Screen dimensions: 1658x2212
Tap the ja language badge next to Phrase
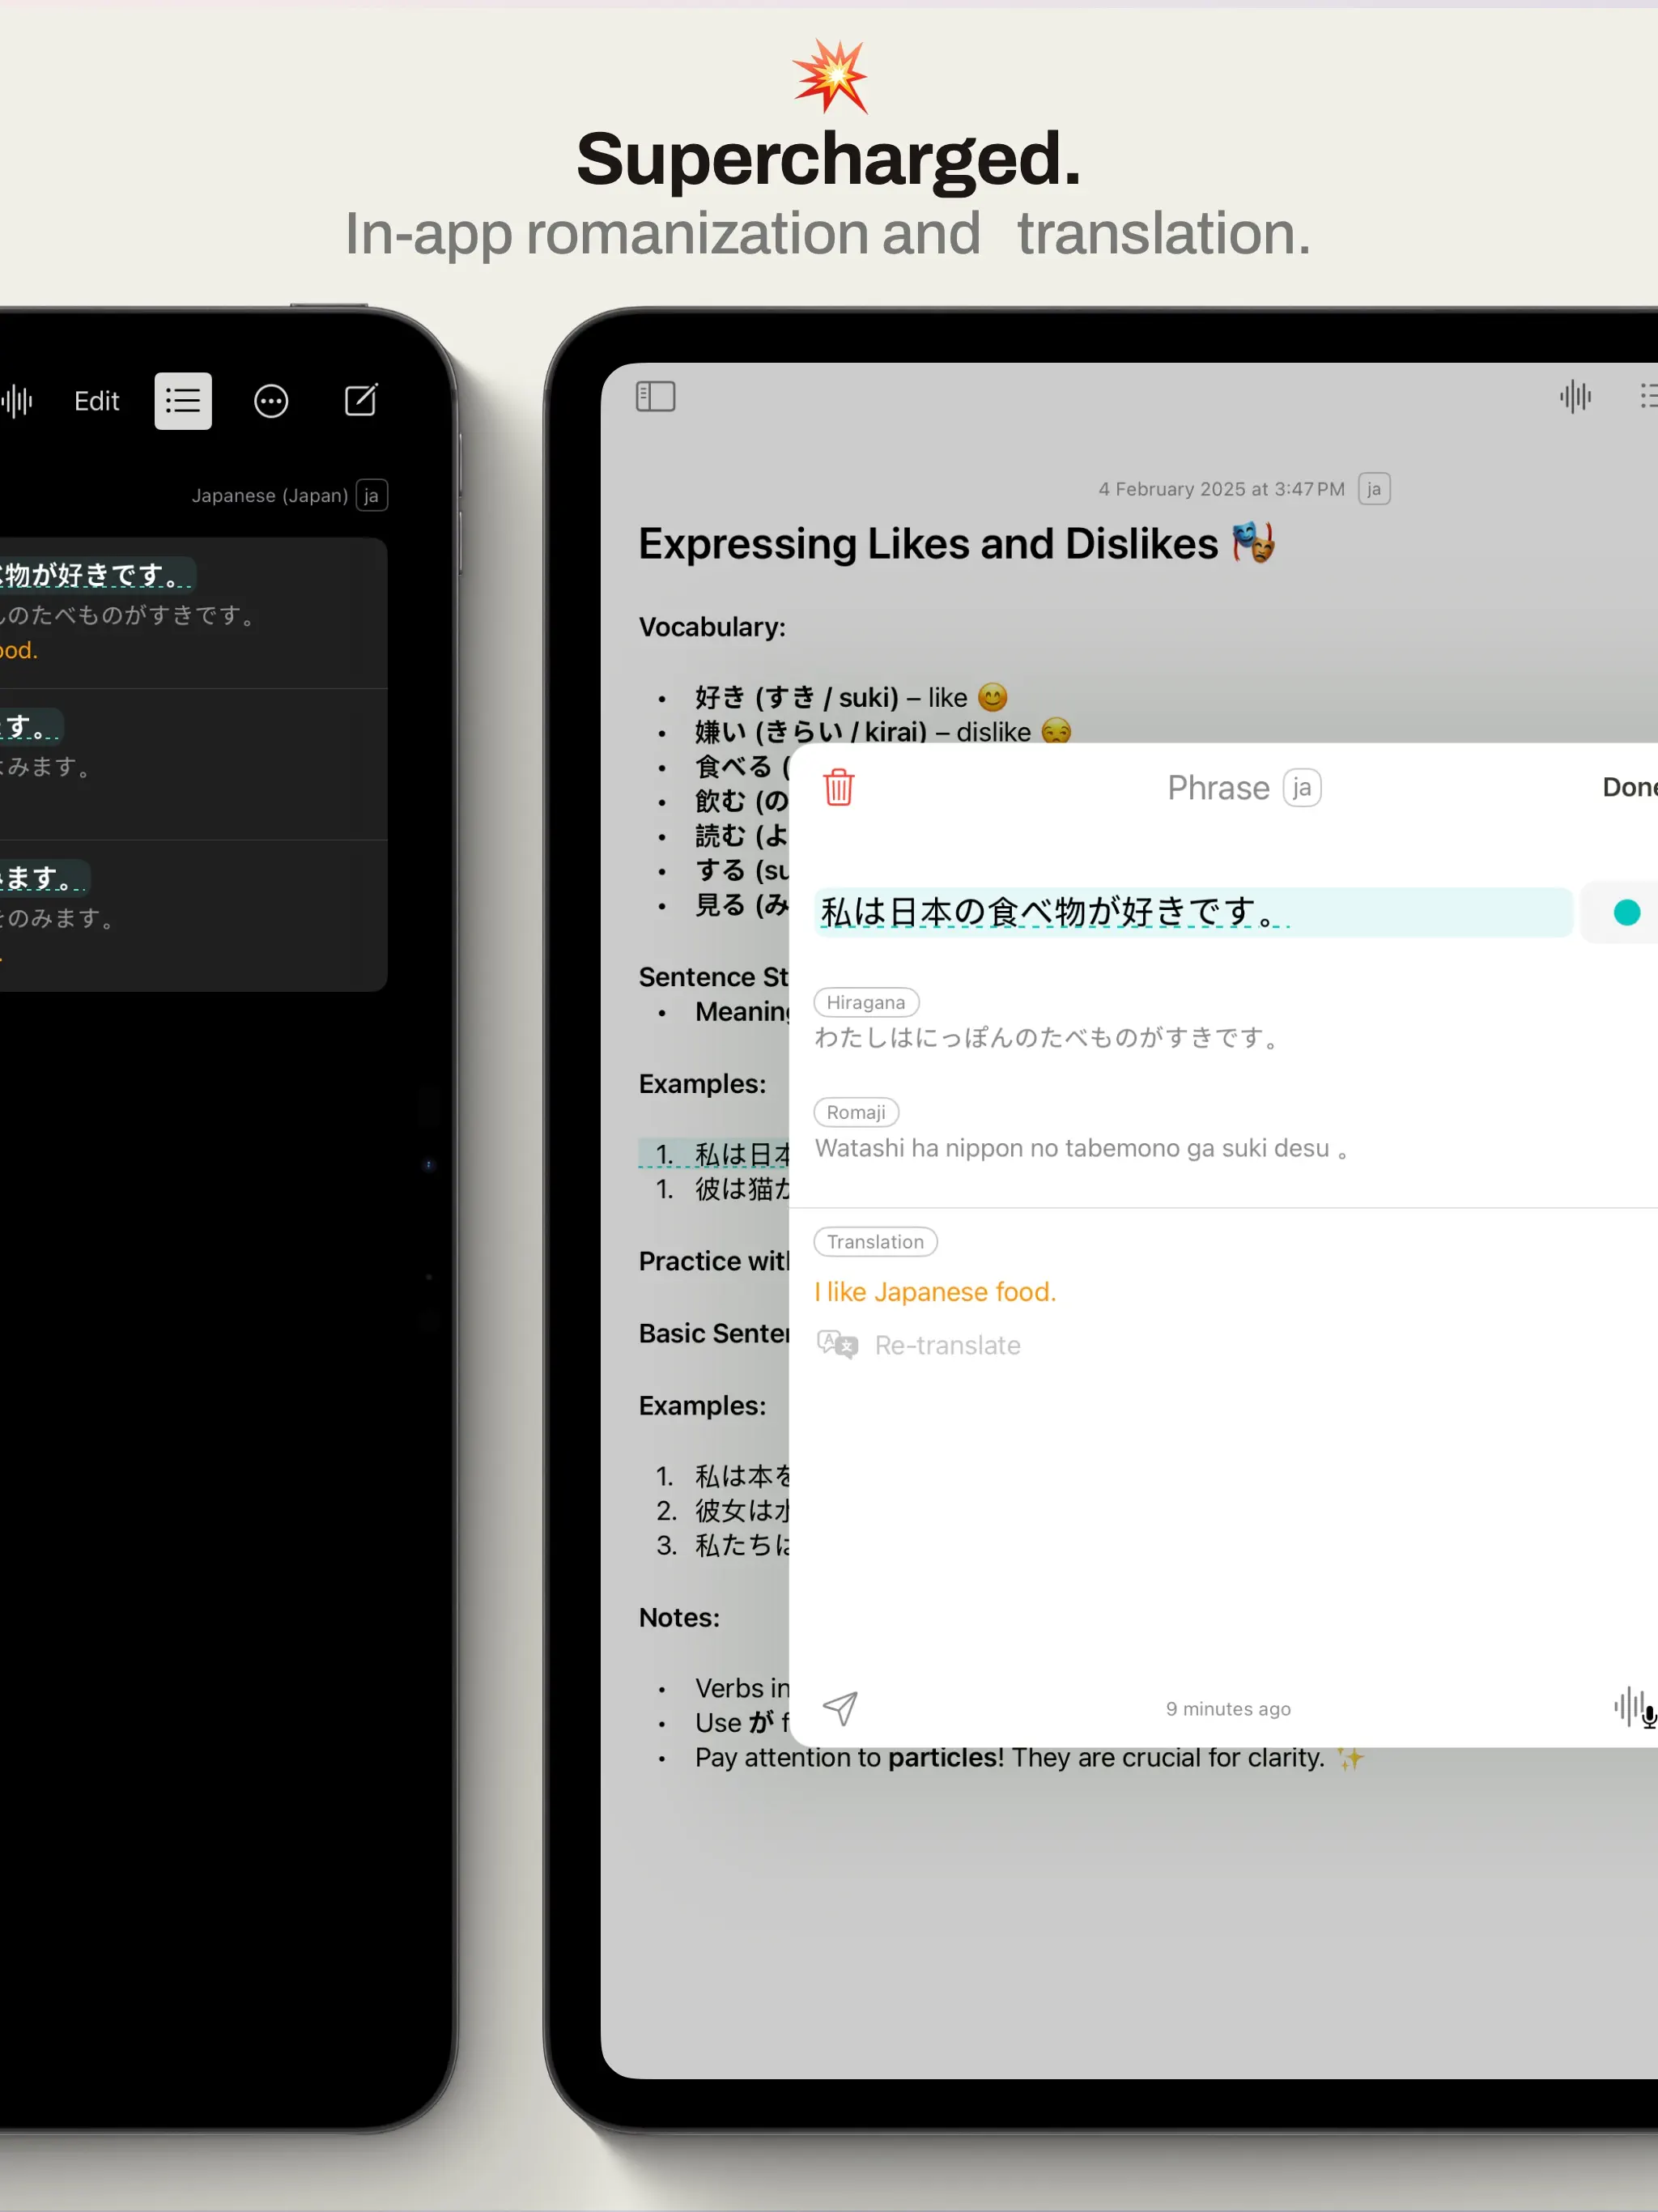(1301, 788)
